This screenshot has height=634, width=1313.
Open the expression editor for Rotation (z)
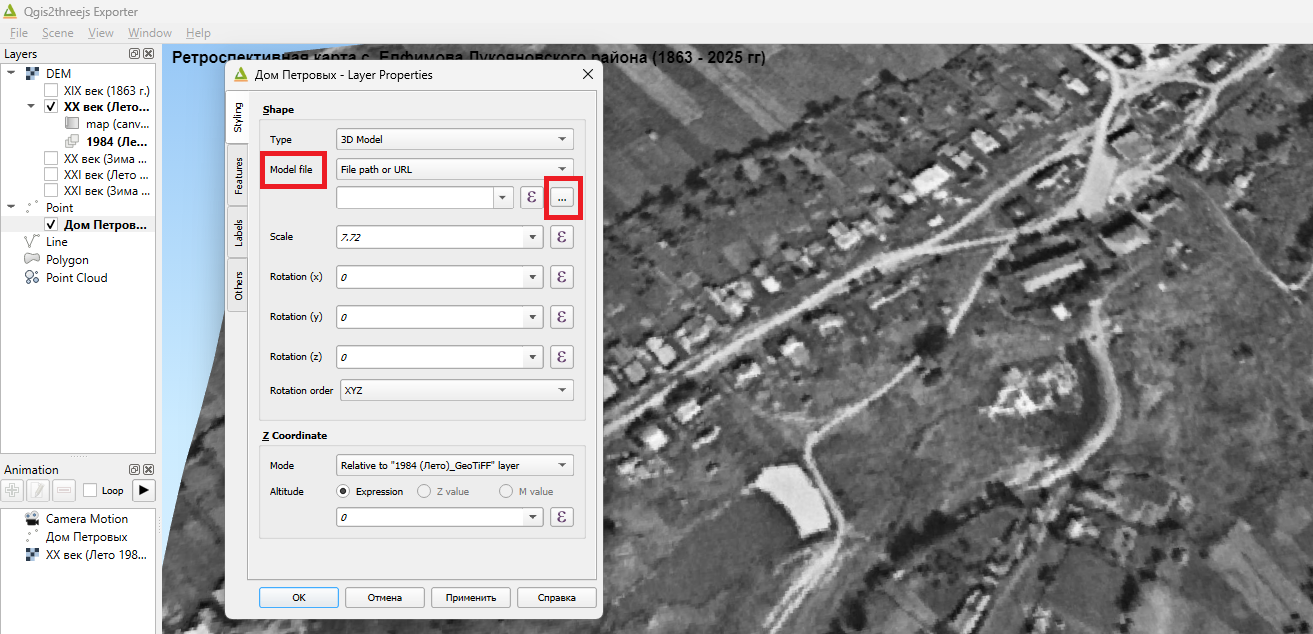[562, 357]
